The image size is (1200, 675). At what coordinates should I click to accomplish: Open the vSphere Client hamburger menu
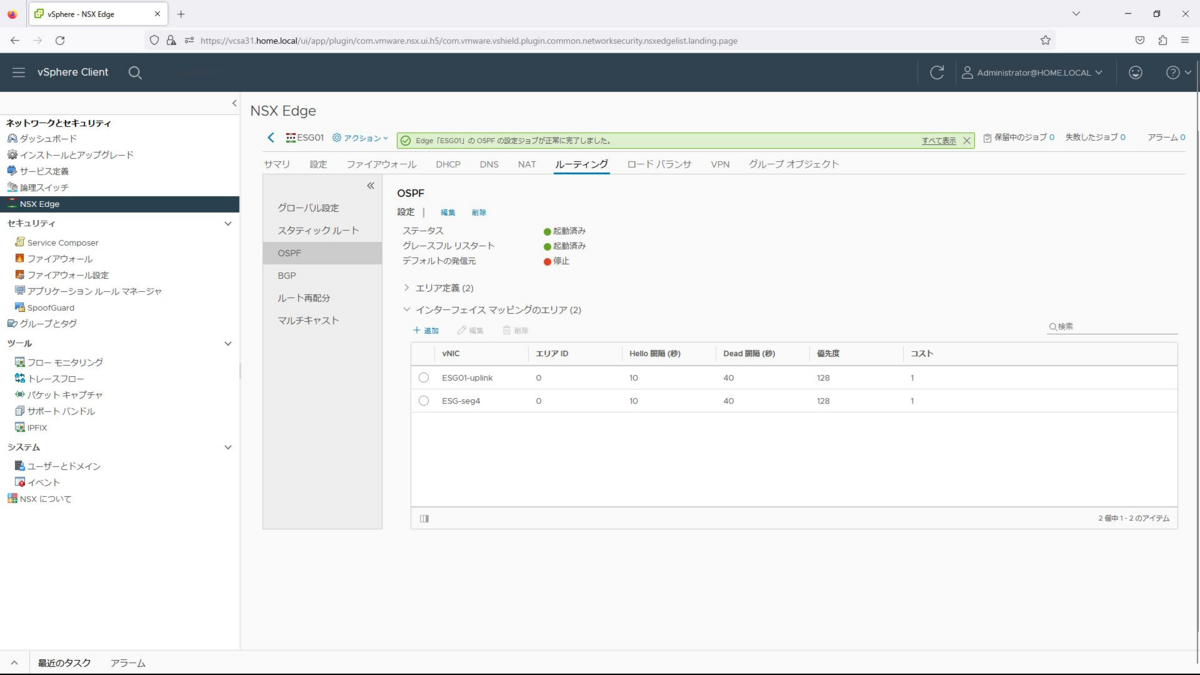point(18,72)
